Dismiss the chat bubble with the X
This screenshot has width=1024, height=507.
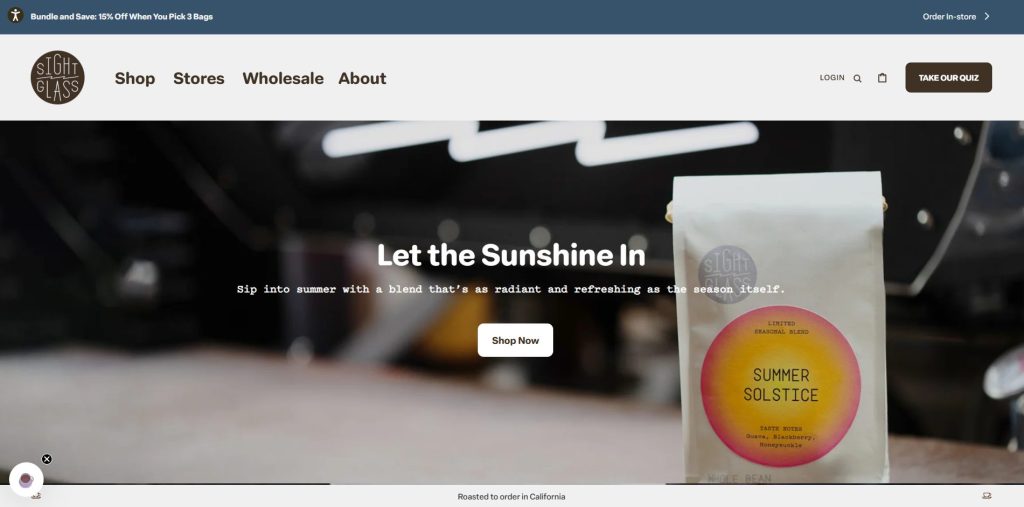[46, 459]
